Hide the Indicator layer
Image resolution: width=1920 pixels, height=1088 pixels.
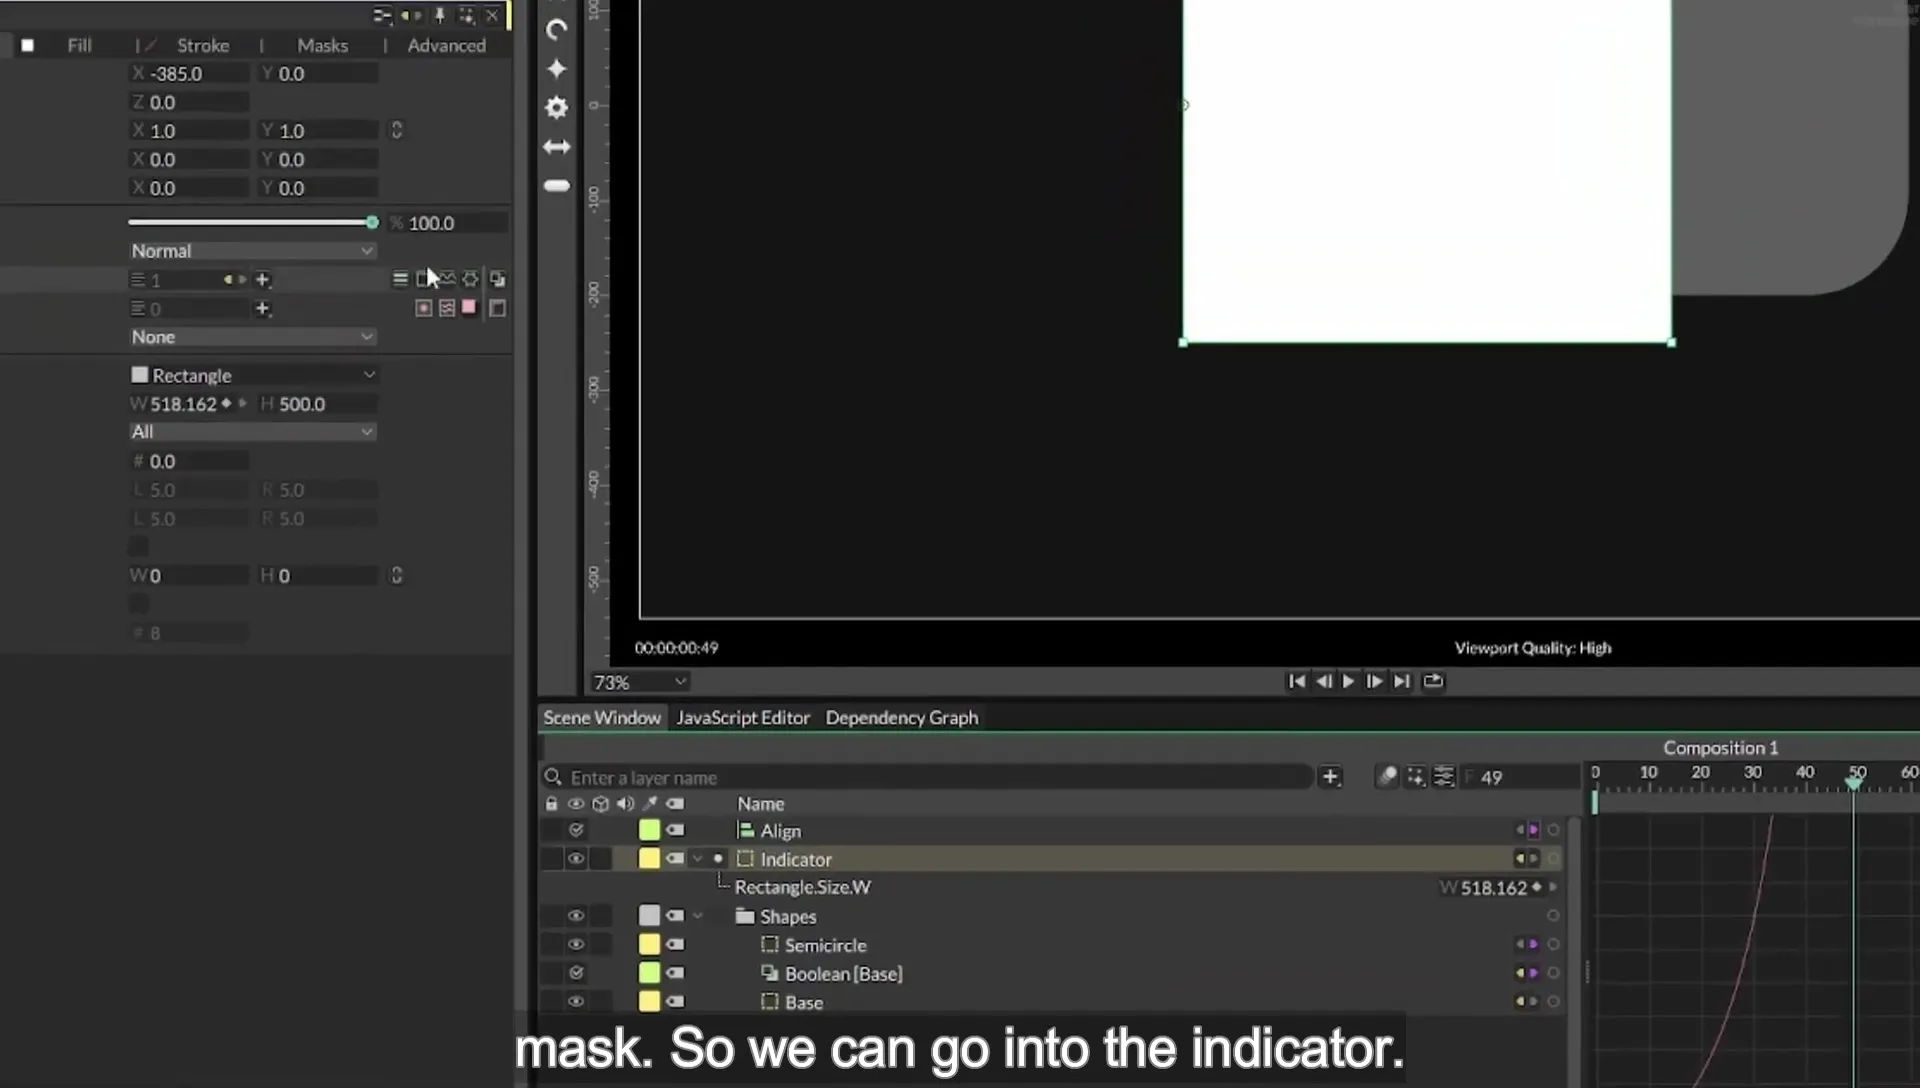click(576, 859)
